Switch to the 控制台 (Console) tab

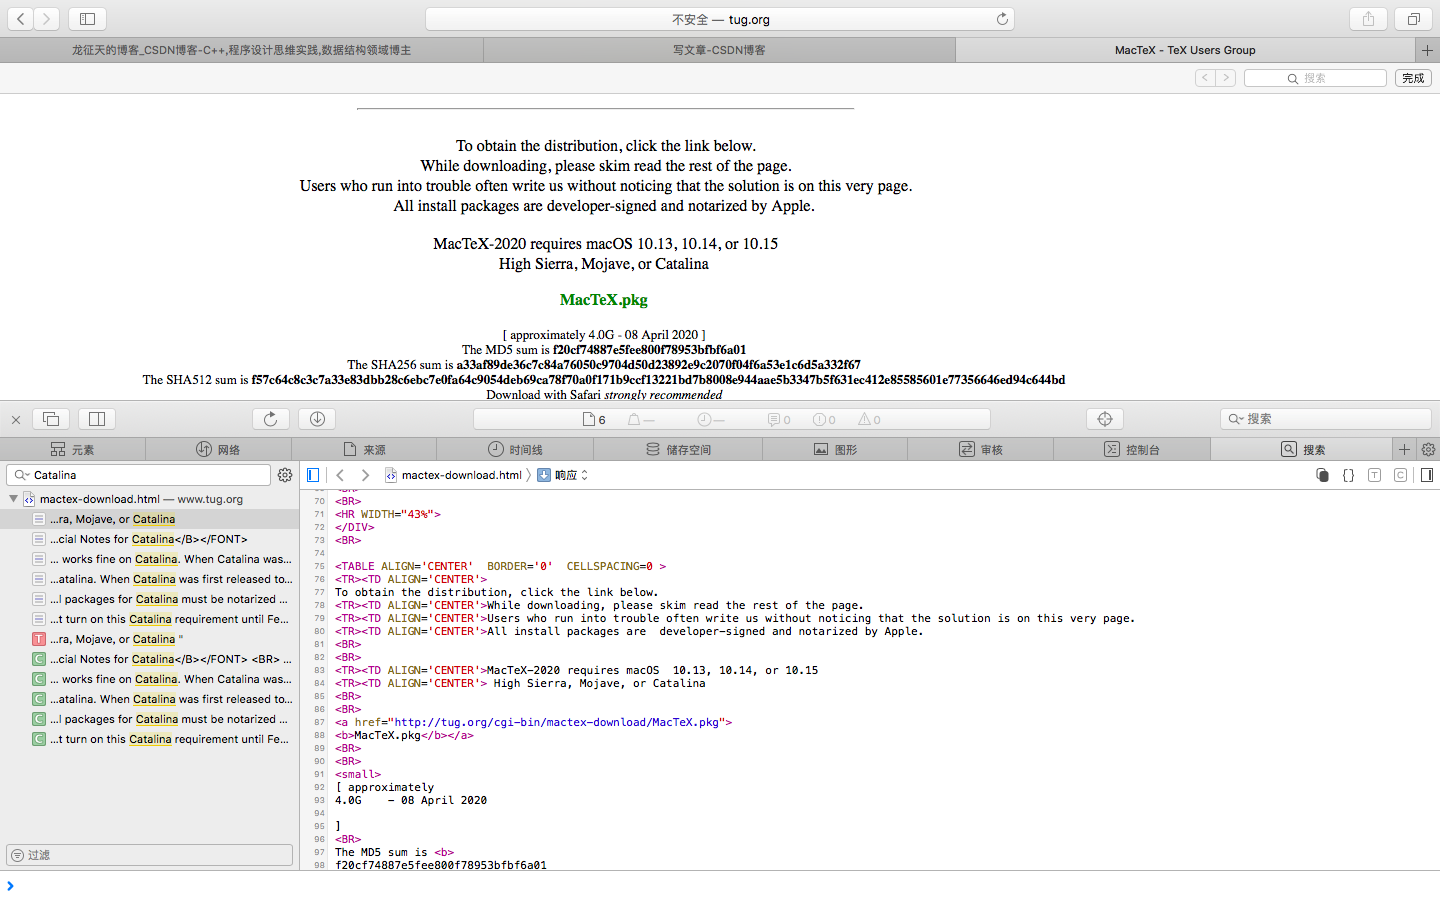pyautogui.click(x=1132, y=450)
